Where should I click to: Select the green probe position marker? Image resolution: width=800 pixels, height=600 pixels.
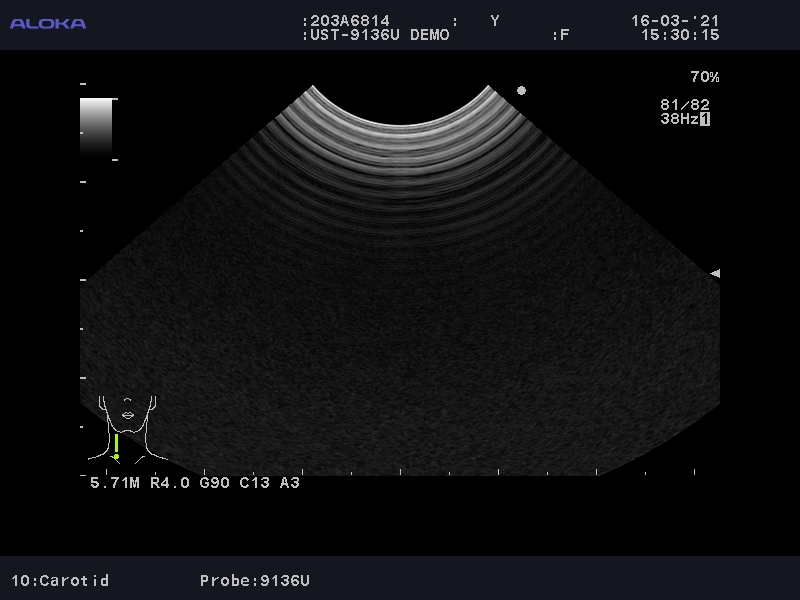(116, 446)
